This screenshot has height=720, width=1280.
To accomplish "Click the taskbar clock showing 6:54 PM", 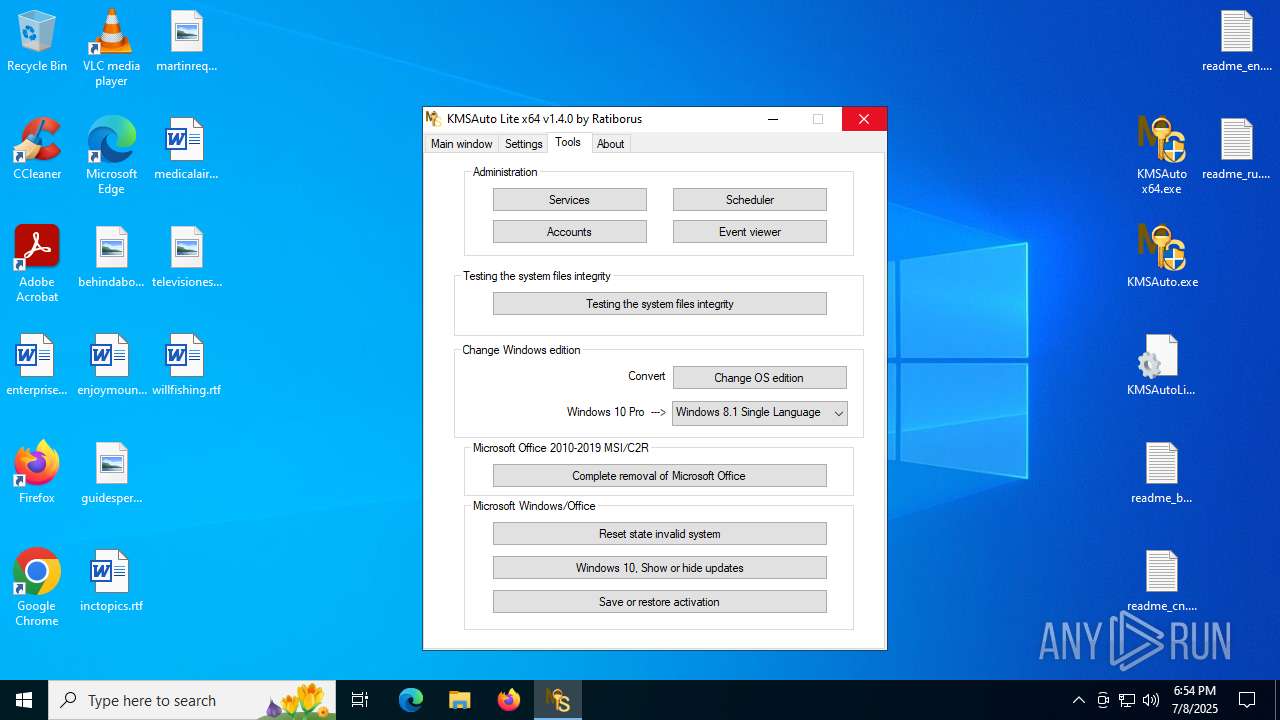I will point(1195,700).
